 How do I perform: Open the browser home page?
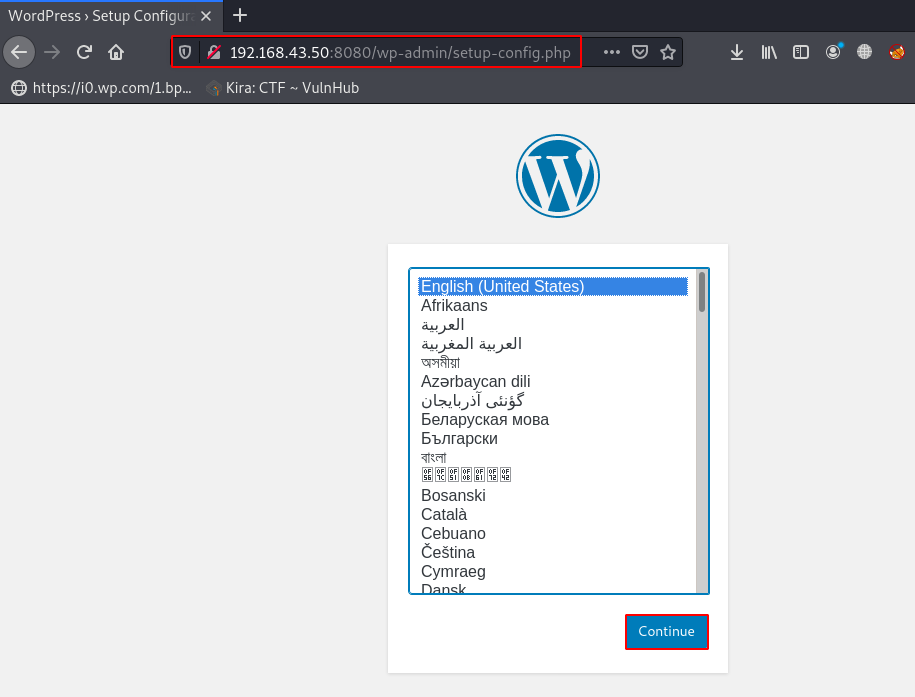tap(116, 53)
